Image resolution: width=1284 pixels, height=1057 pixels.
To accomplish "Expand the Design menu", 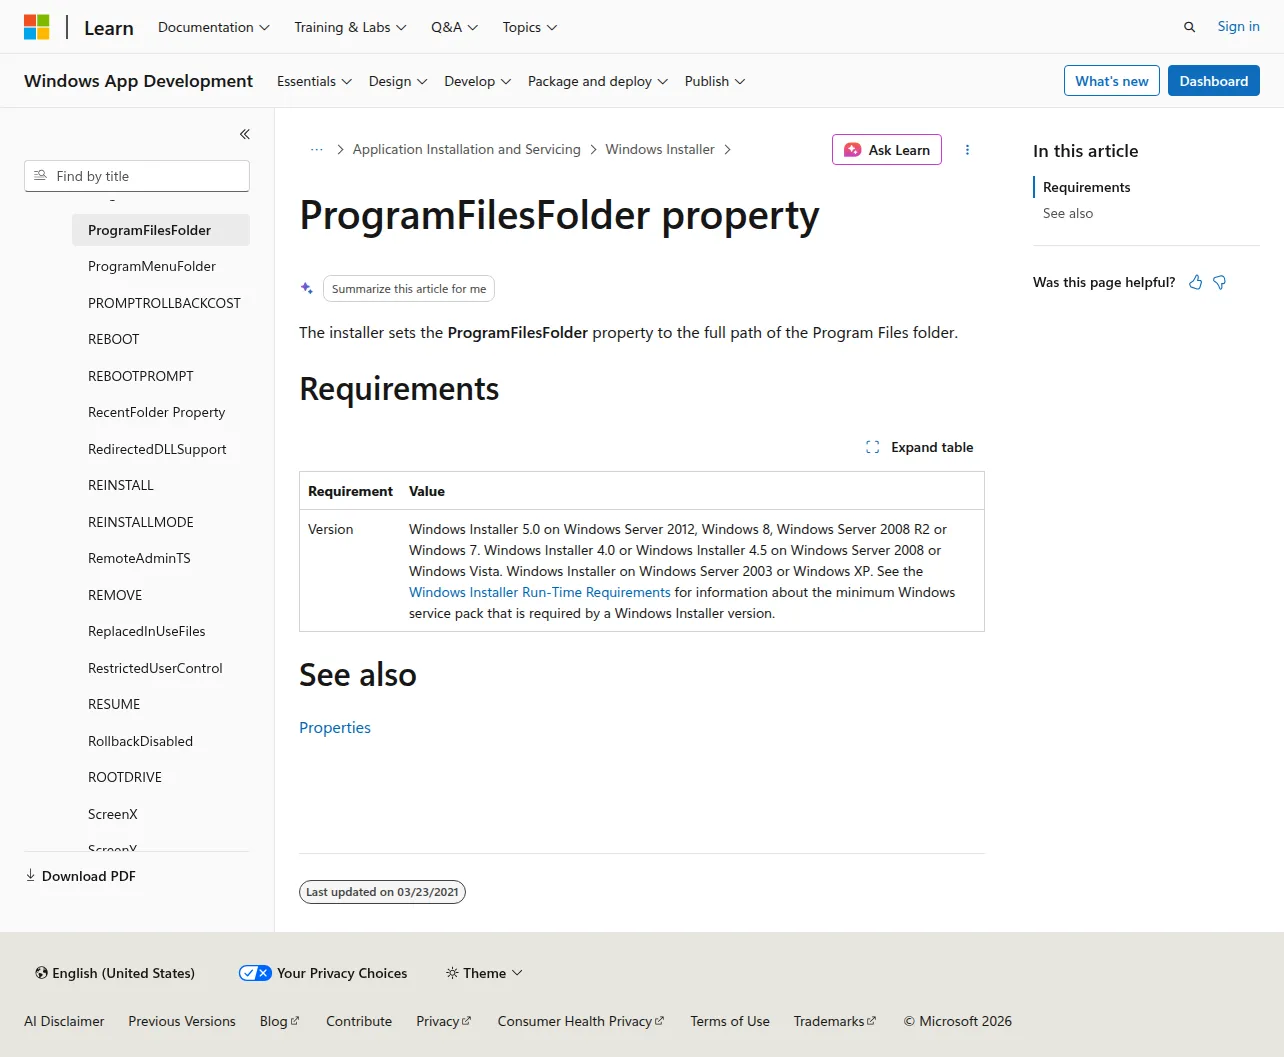I will pos(398,81).
